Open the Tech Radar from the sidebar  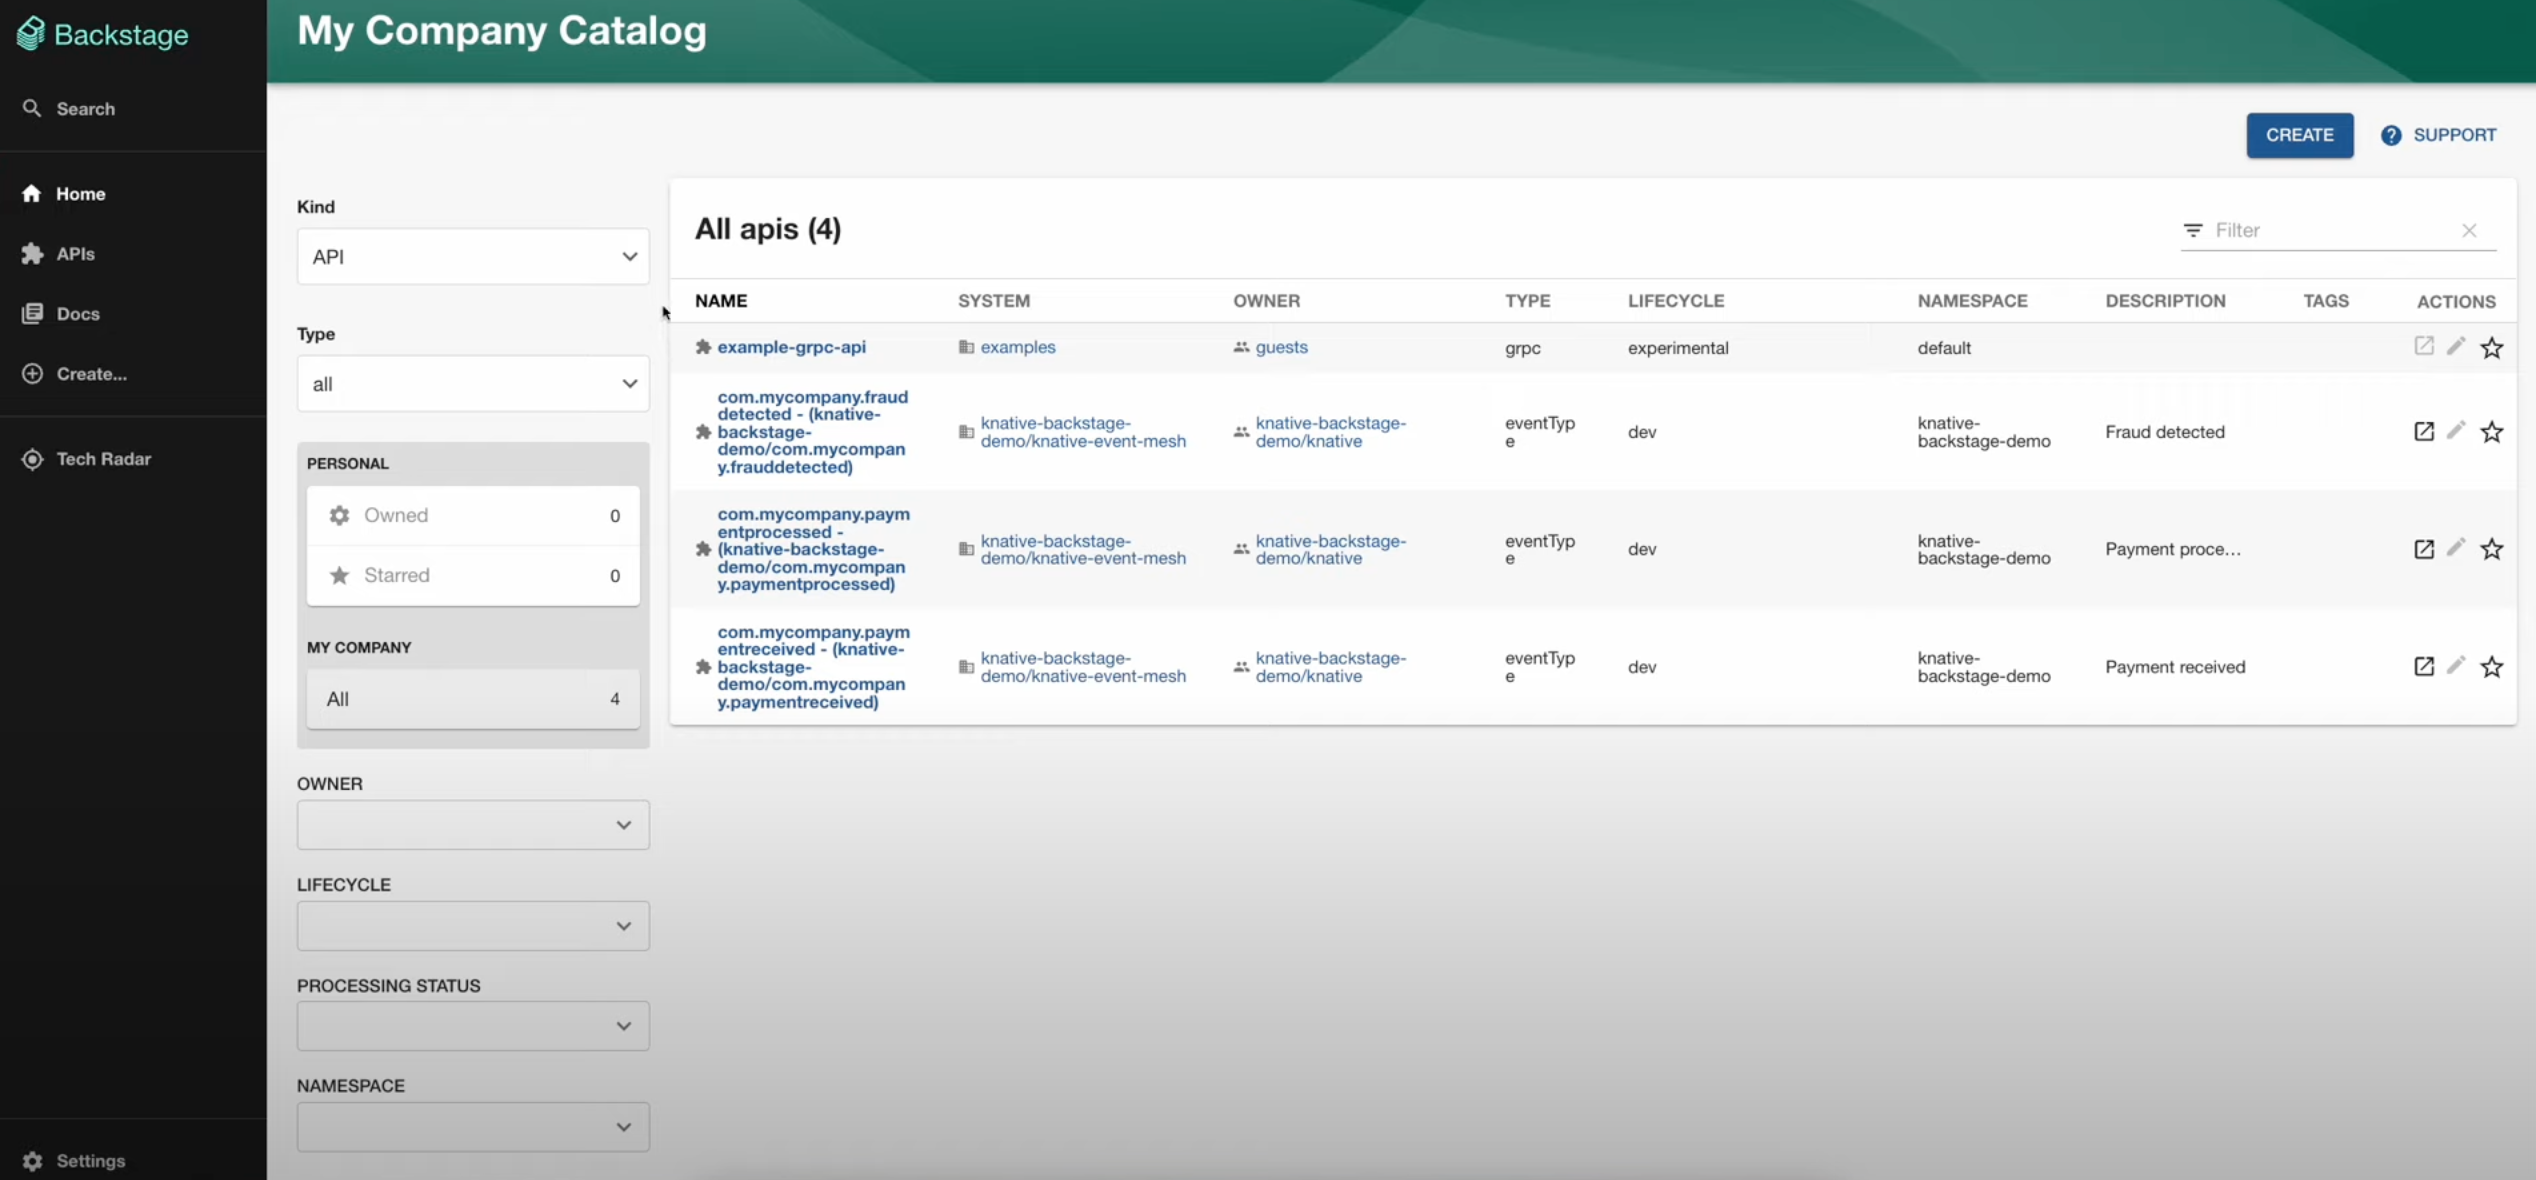[99, 459]
